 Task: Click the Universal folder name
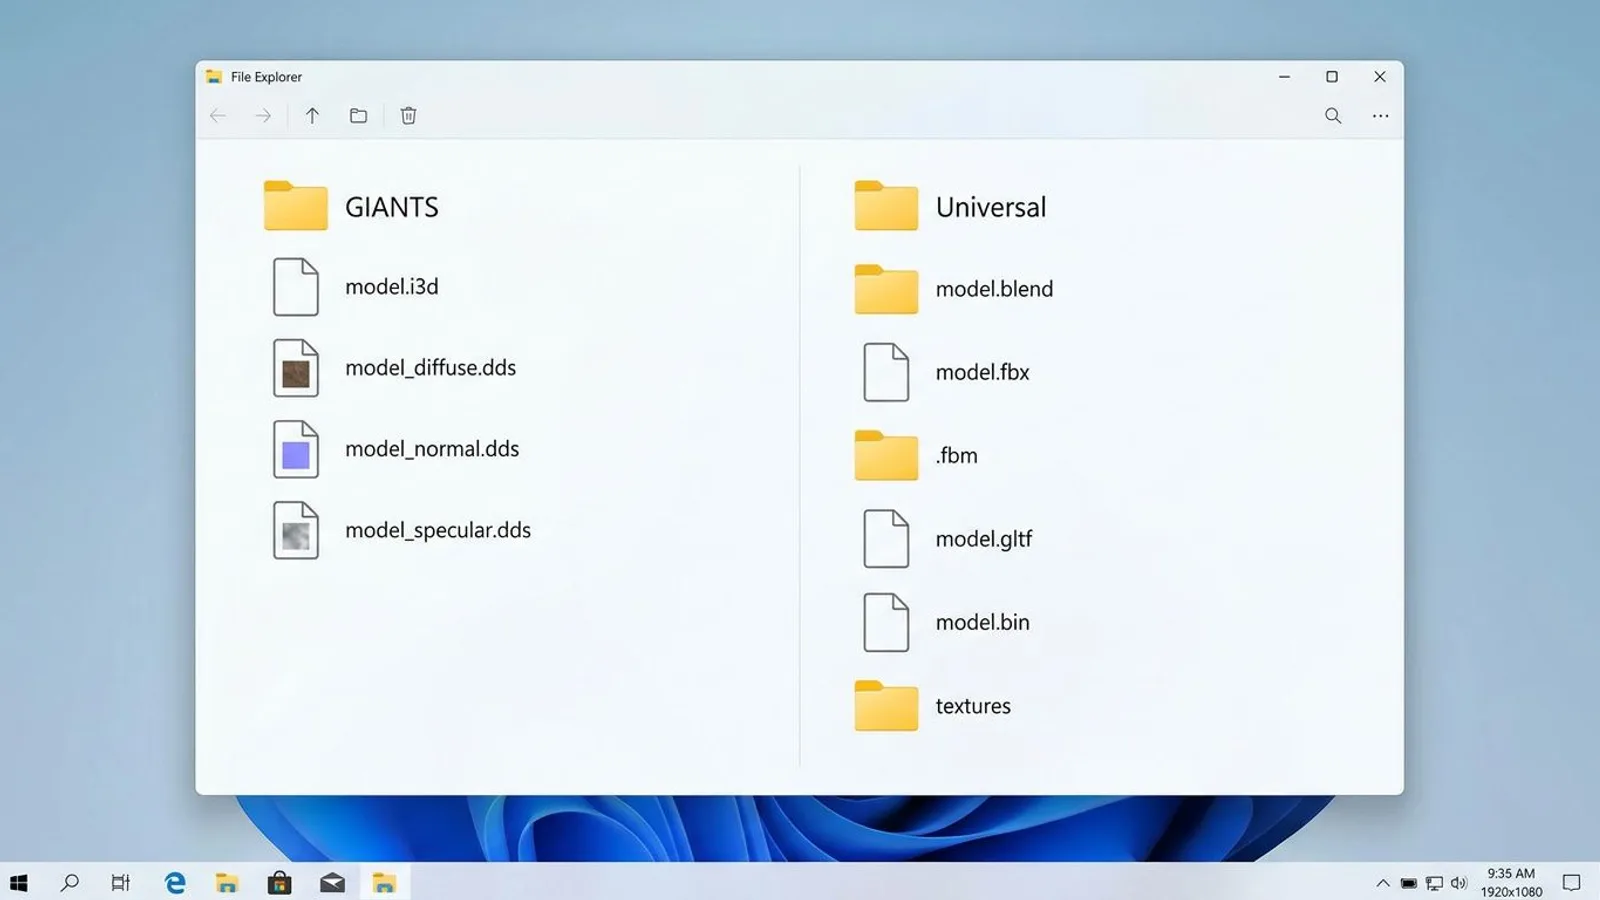click(991, 207)
